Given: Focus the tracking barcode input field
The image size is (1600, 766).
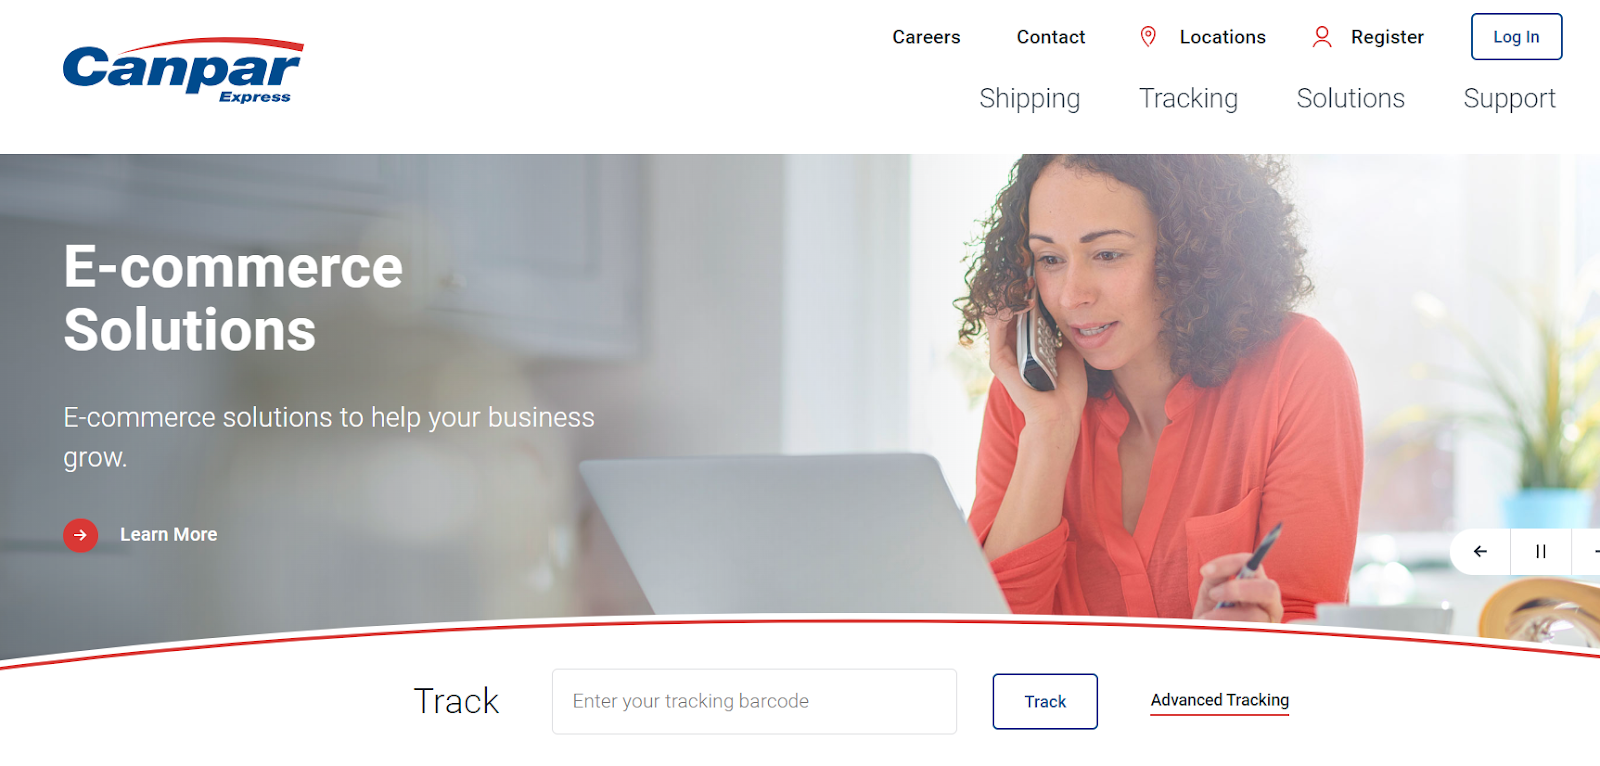Looking at the screenshot, I should [754, 701].
